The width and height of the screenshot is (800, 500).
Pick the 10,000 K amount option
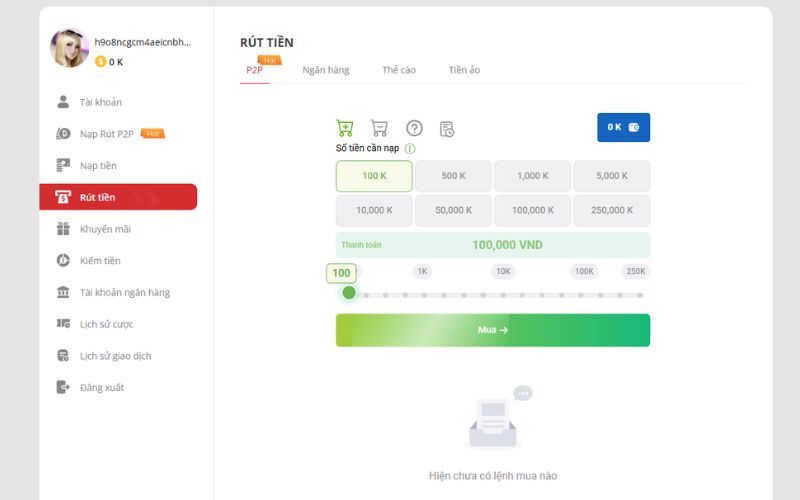click(x=374, y=210)
